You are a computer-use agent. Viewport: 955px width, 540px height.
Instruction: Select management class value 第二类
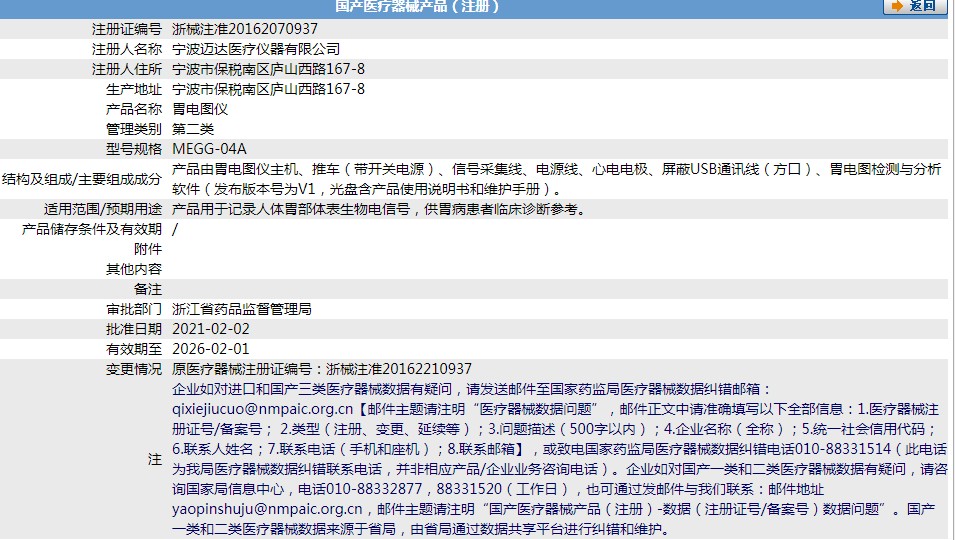(193, 130)
